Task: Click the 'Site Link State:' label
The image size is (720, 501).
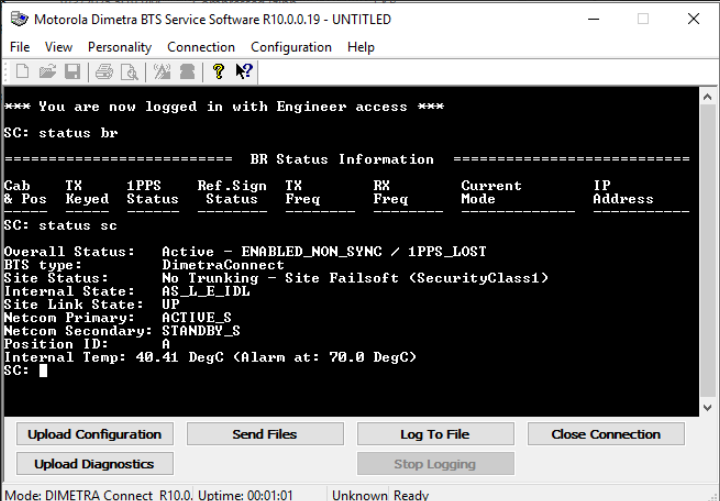Action: tap(73, 304)
